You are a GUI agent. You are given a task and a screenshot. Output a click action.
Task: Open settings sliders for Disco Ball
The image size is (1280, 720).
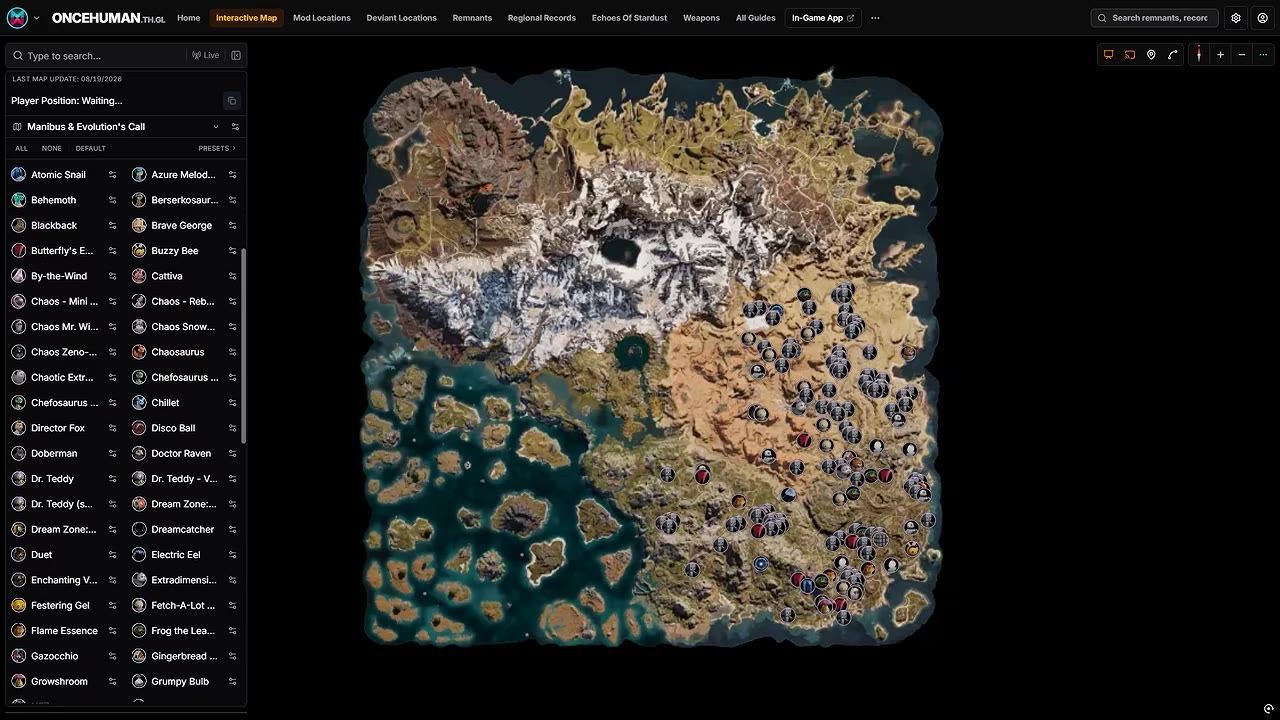[x=232, y=428]
